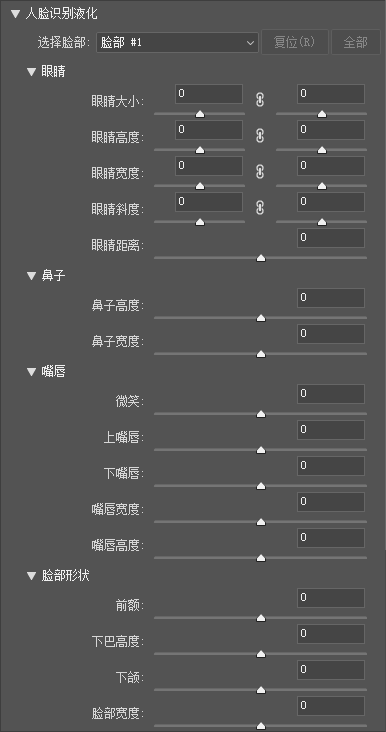The image size is (386, 732).
Task: Click the right 眼睛斜度 value field
Action: click(331, 202)
